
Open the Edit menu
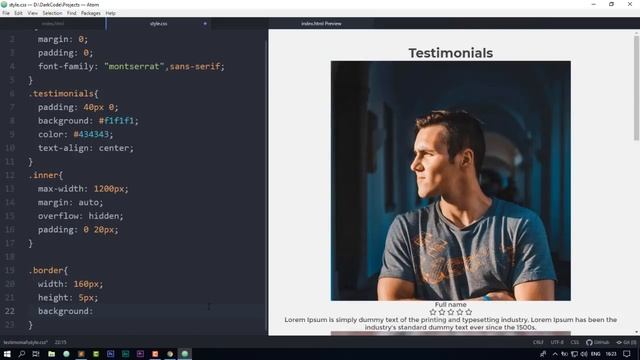pos(18,13)
